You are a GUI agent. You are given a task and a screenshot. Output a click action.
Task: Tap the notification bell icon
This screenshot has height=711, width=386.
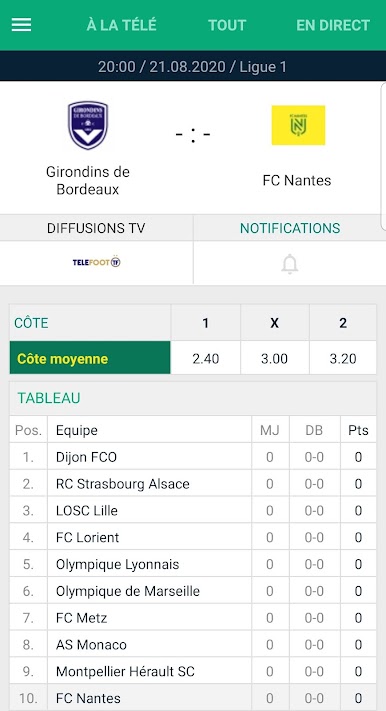pos(289,264)
